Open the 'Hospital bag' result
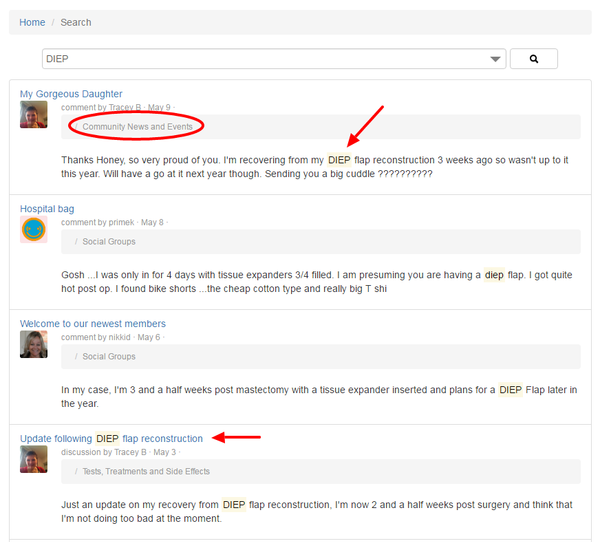Viewport: 600px width, 542px height. tap(47, 209)
